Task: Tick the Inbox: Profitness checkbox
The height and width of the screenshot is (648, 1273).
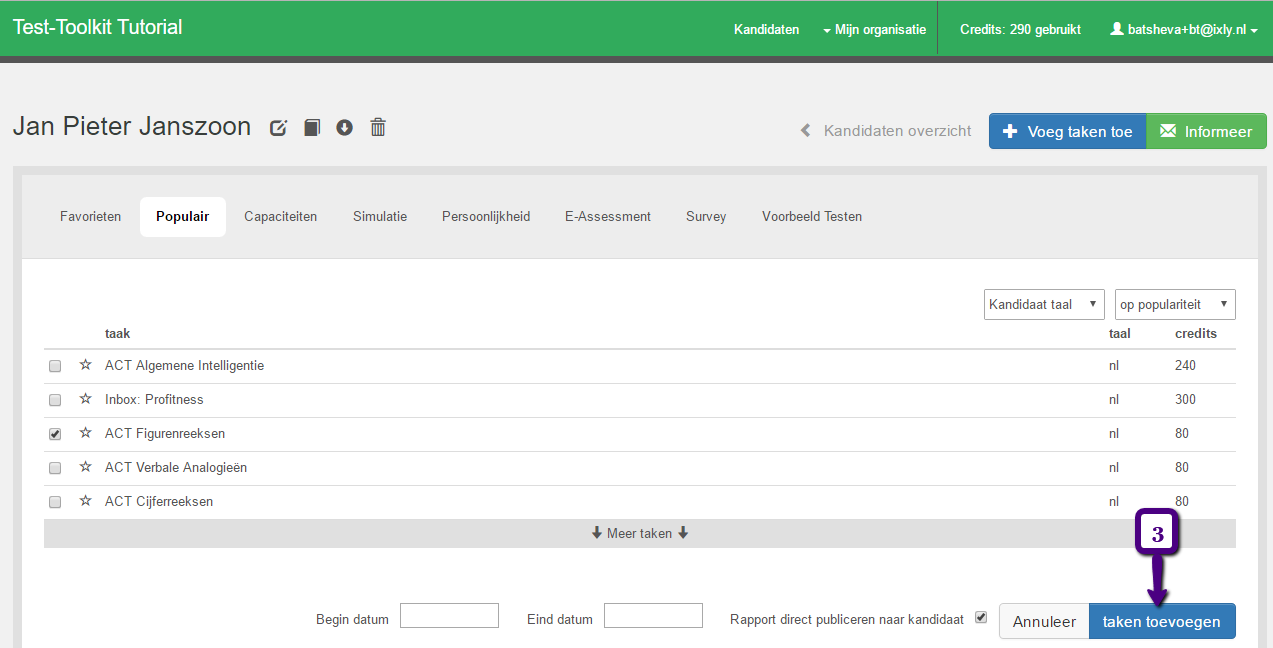Action: [55, 400]
